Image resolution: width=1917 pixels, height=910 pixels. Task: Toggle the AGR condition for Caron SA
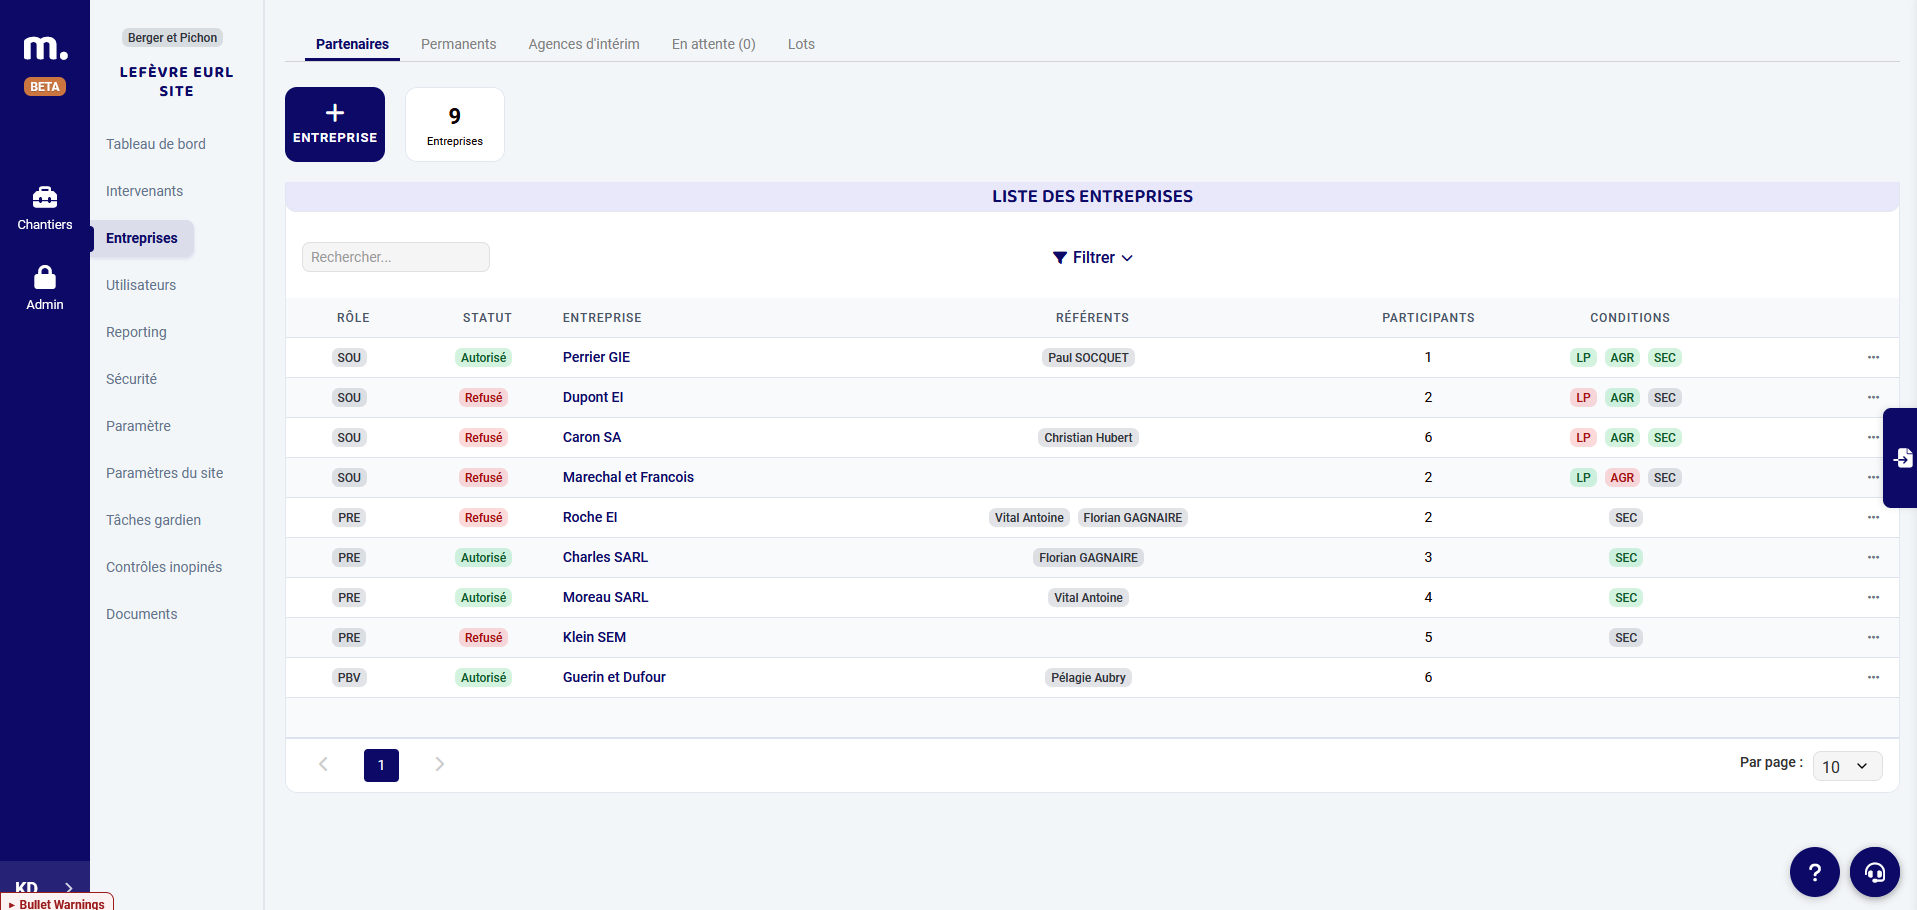(1622, 437)
